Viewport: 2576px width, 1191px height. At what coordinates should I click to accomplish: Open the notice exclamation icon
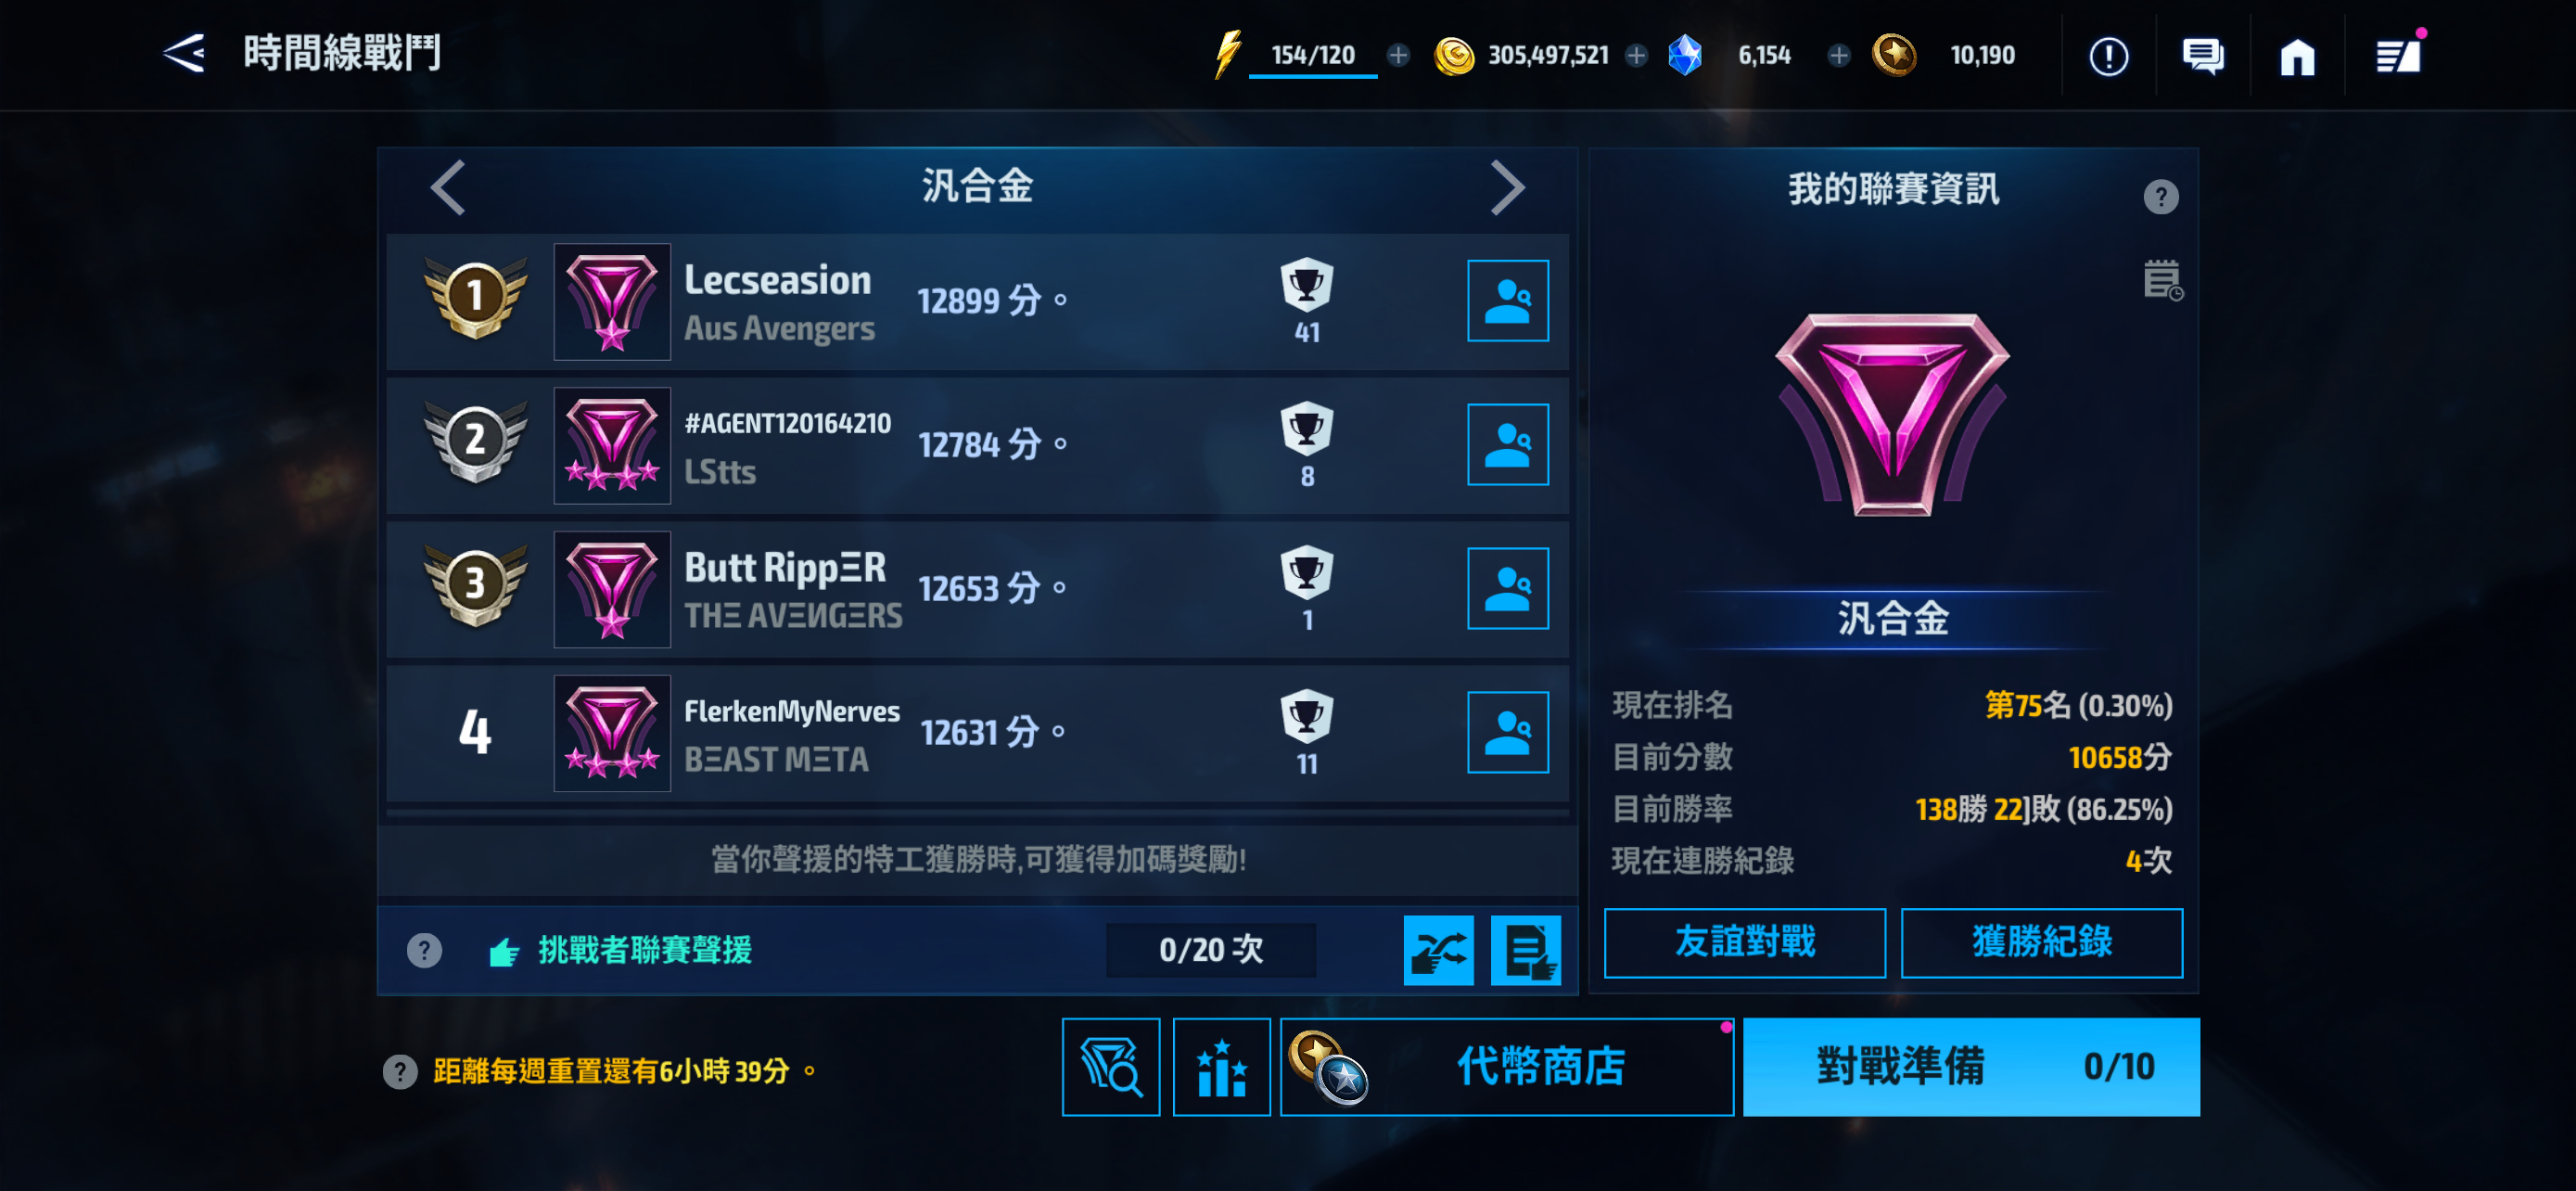tap(2108, 56)
